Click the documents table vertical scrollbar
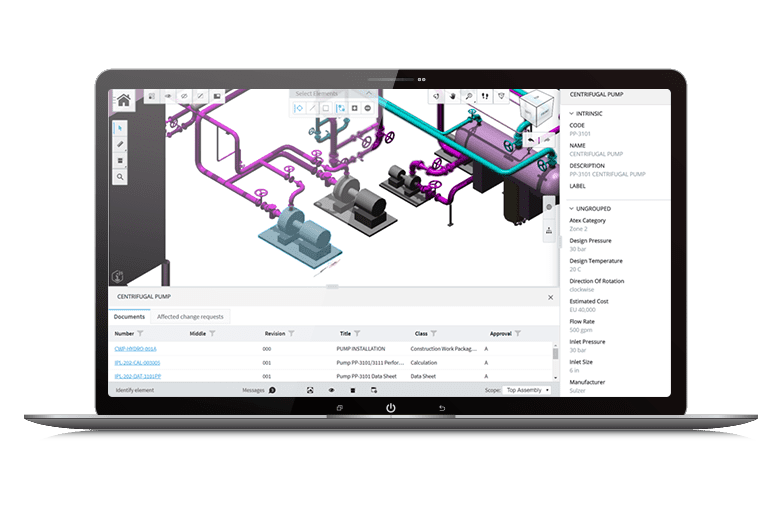 click(x=555, y=355)
